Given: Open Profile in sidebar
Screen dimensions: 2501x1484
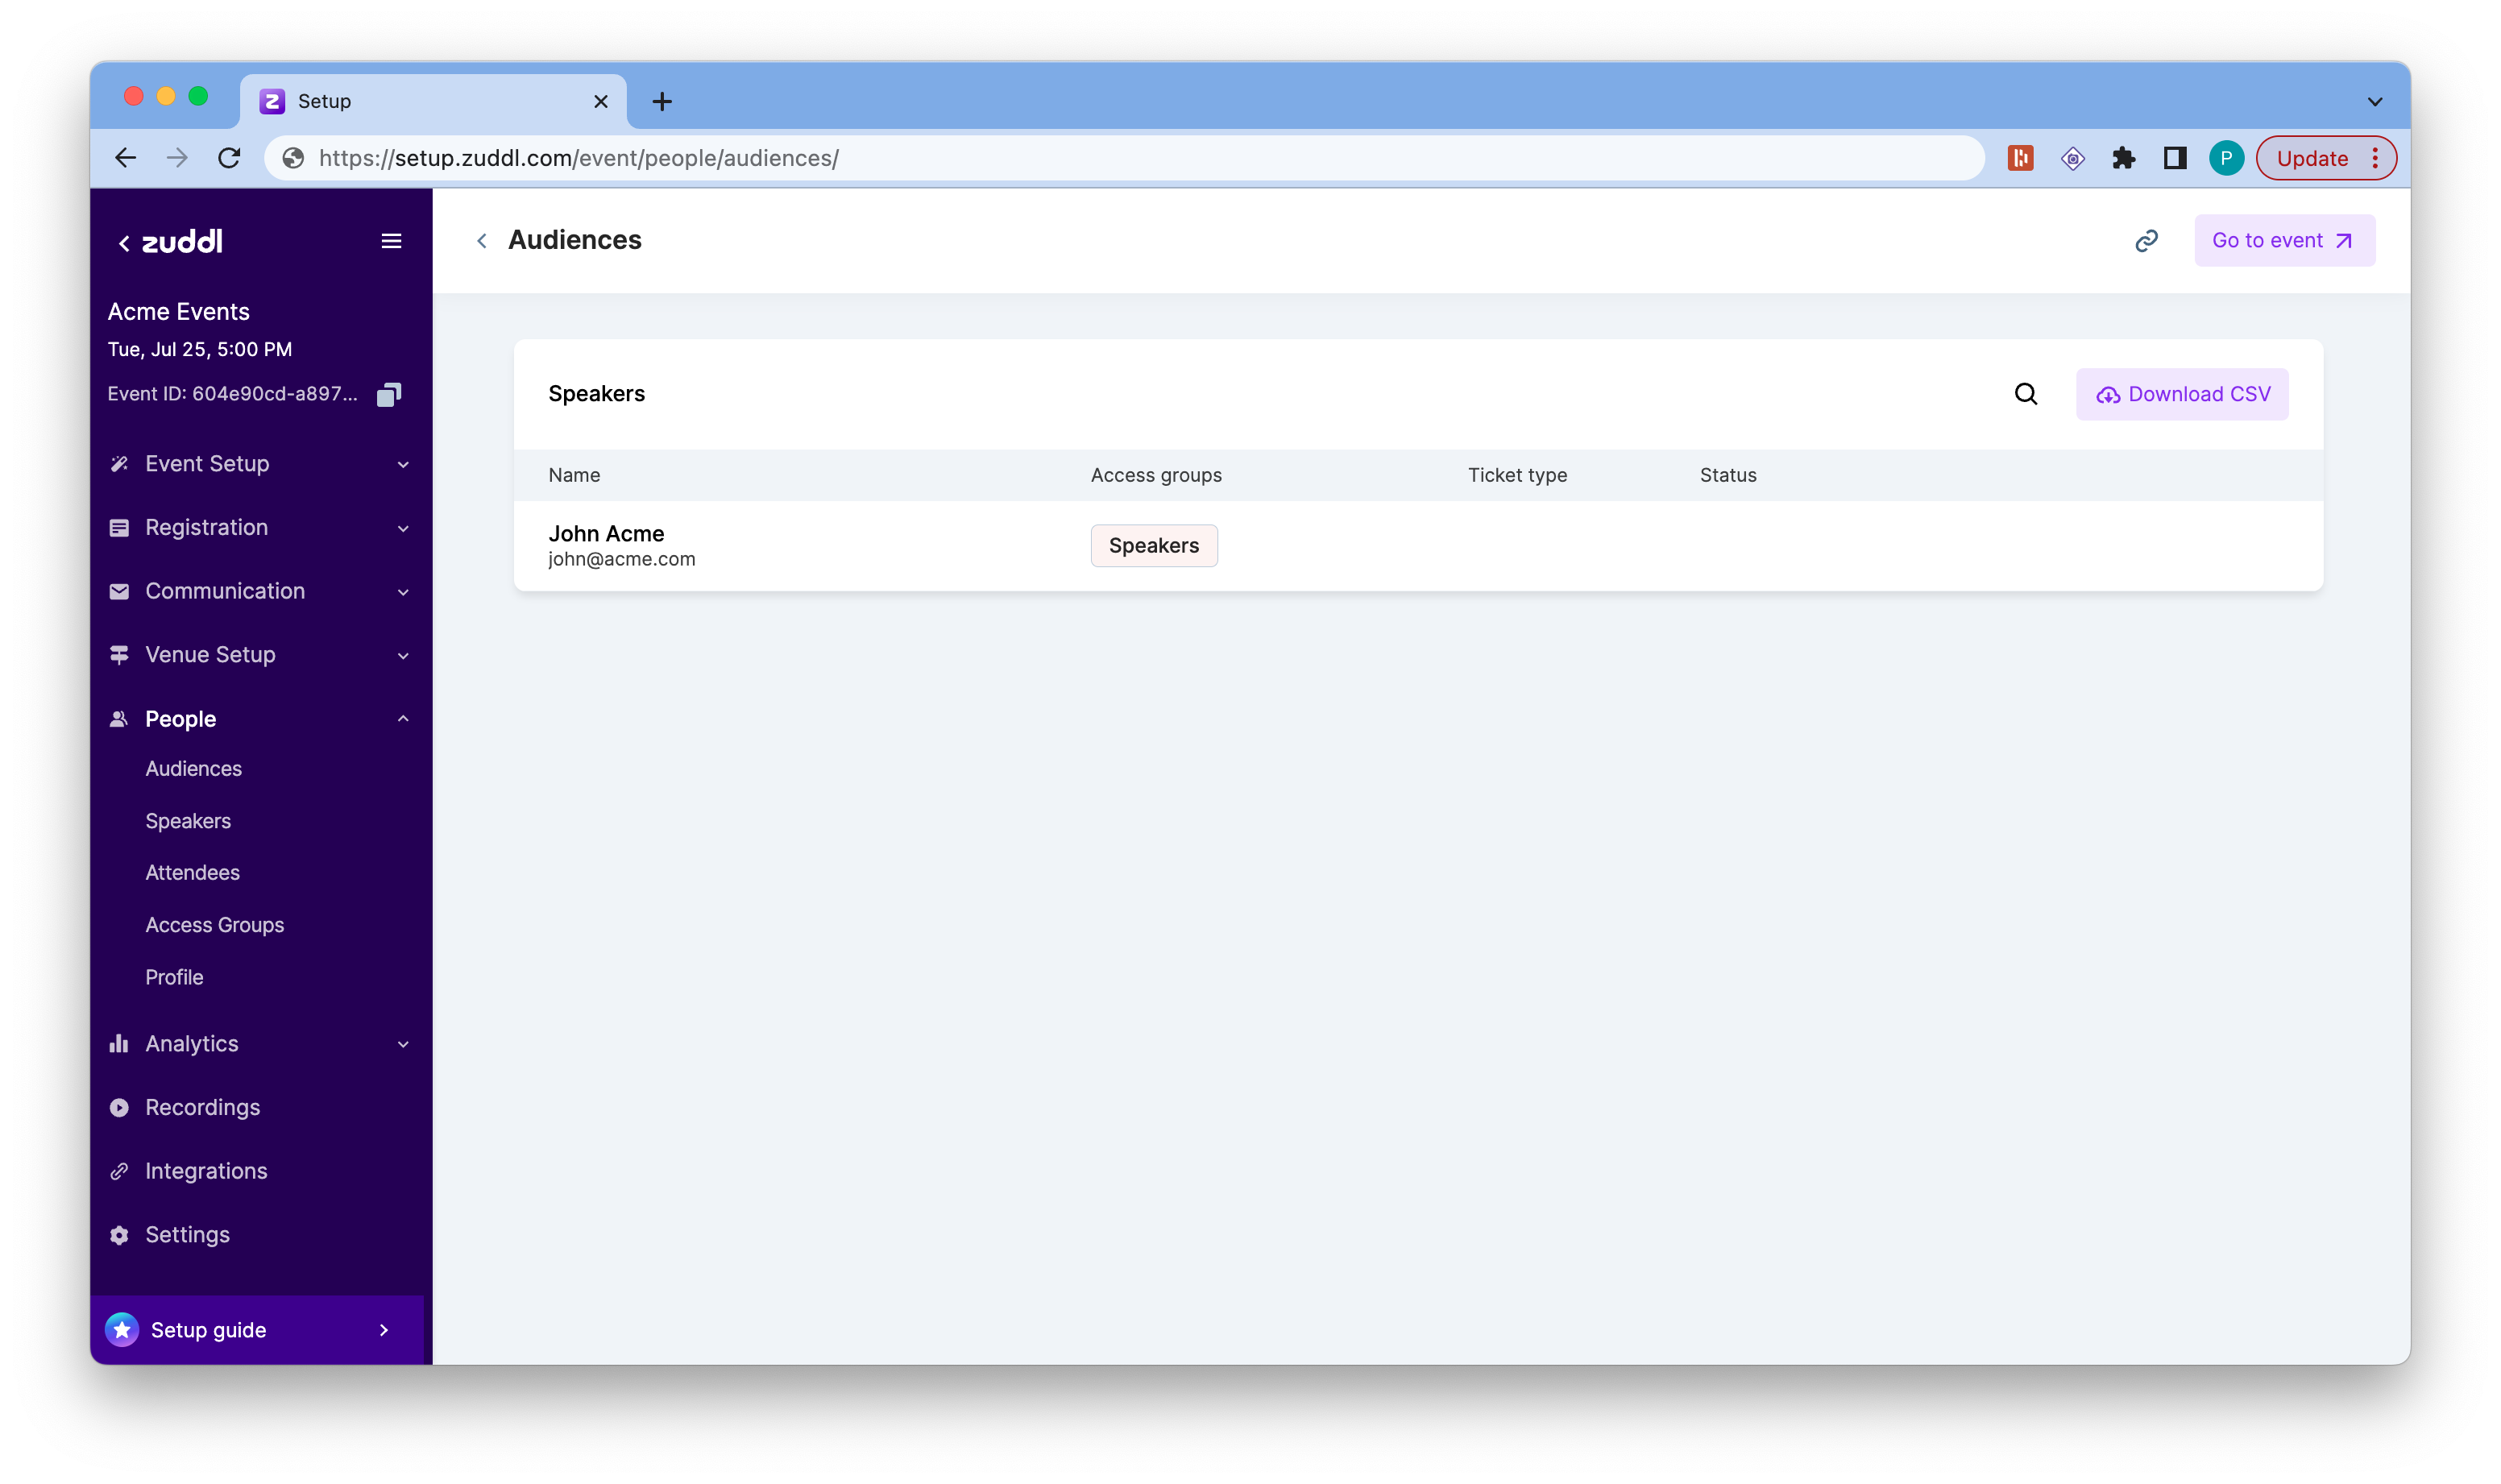Looking at the screenshot, I should pyautogui.click(x=174, y=977).
